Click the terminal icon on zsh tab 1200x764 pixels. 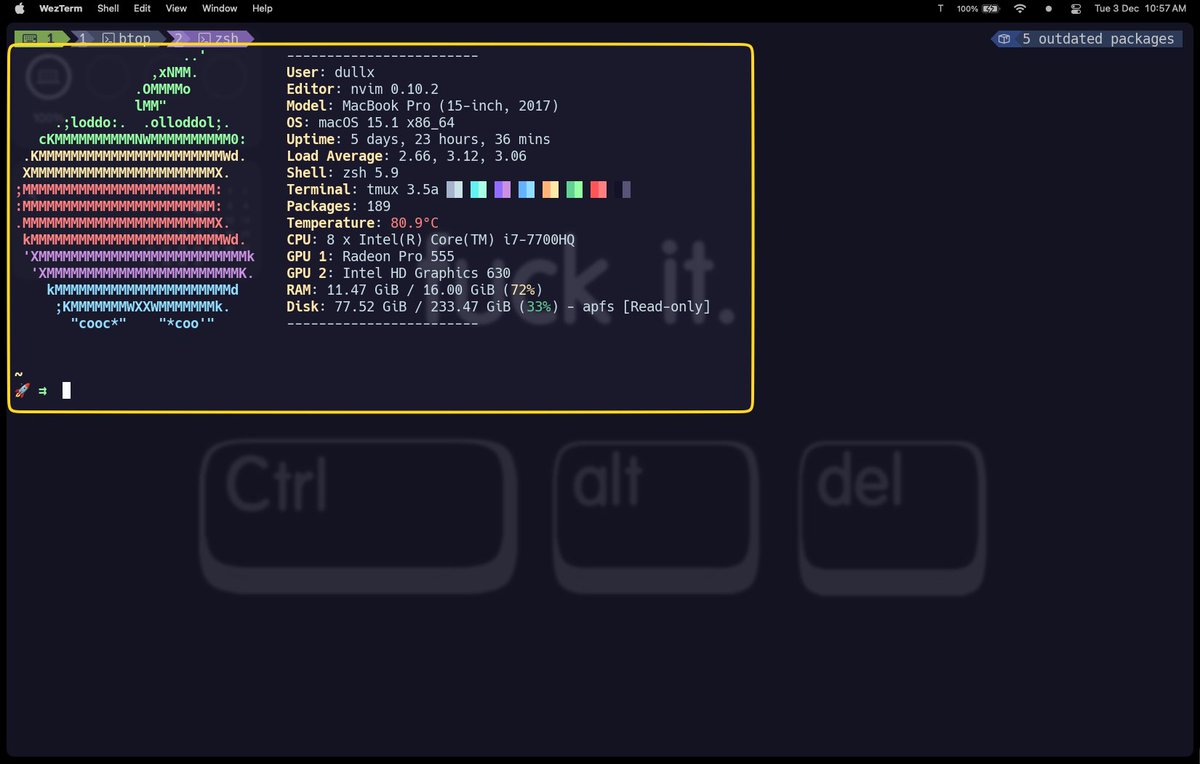pos(203,39)
